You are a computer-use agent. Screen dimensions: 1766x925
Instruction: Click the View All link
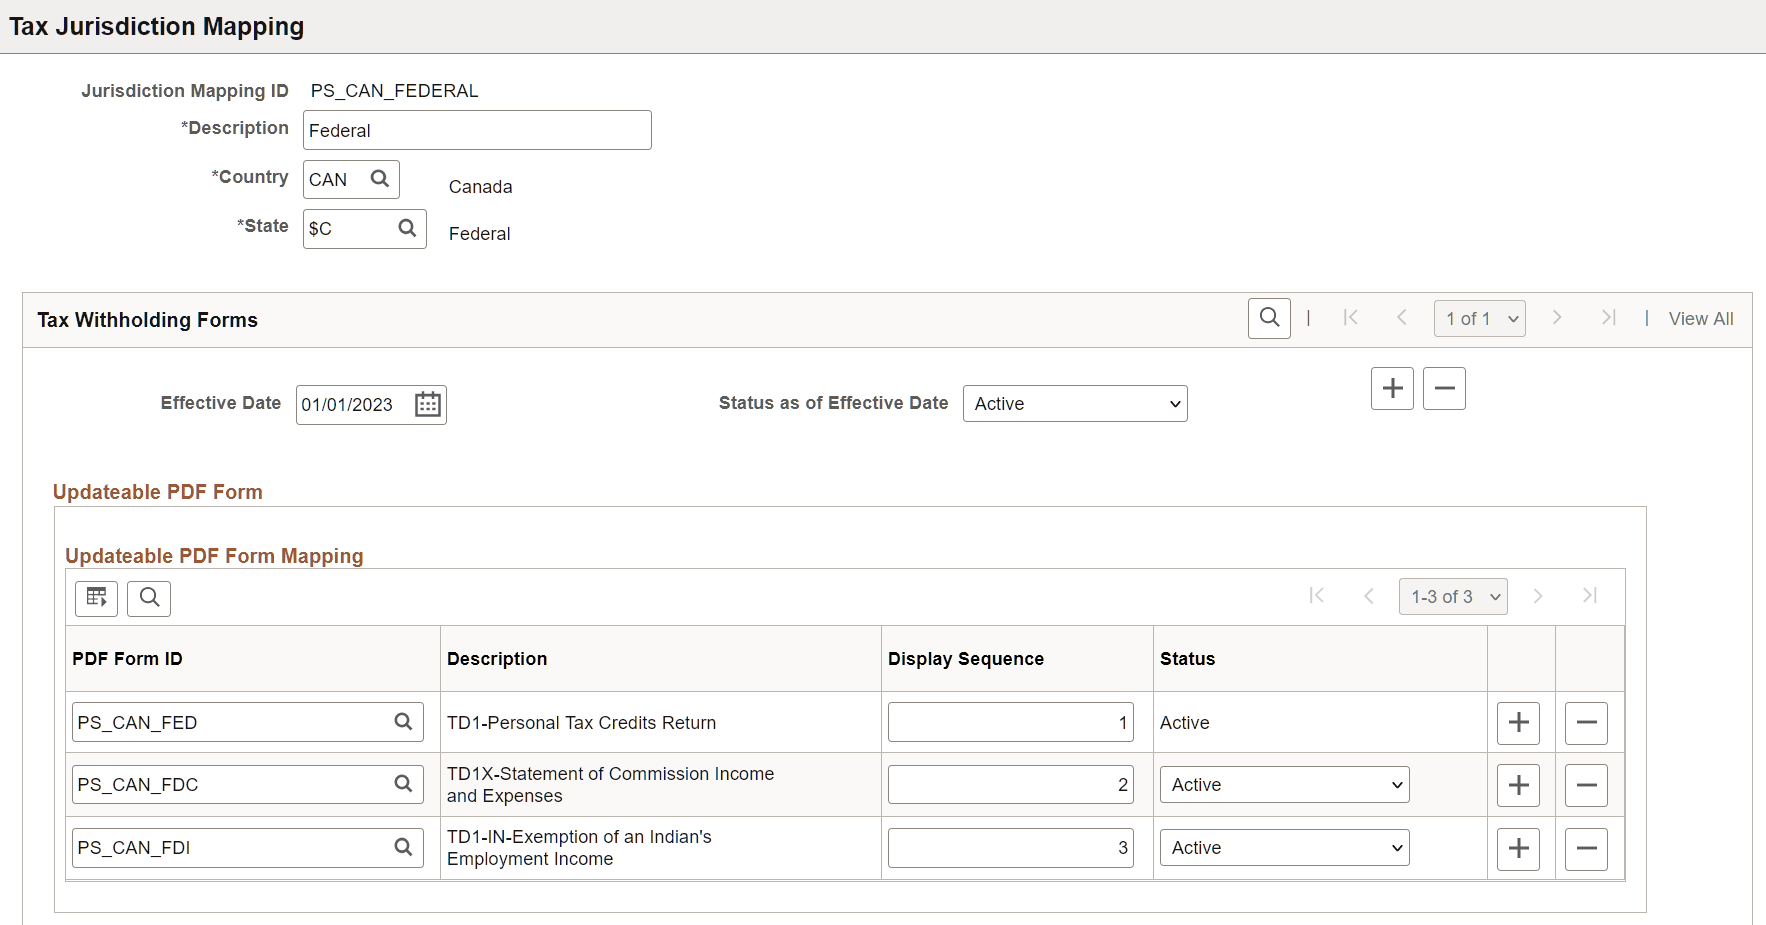(x=1699, y=318)
